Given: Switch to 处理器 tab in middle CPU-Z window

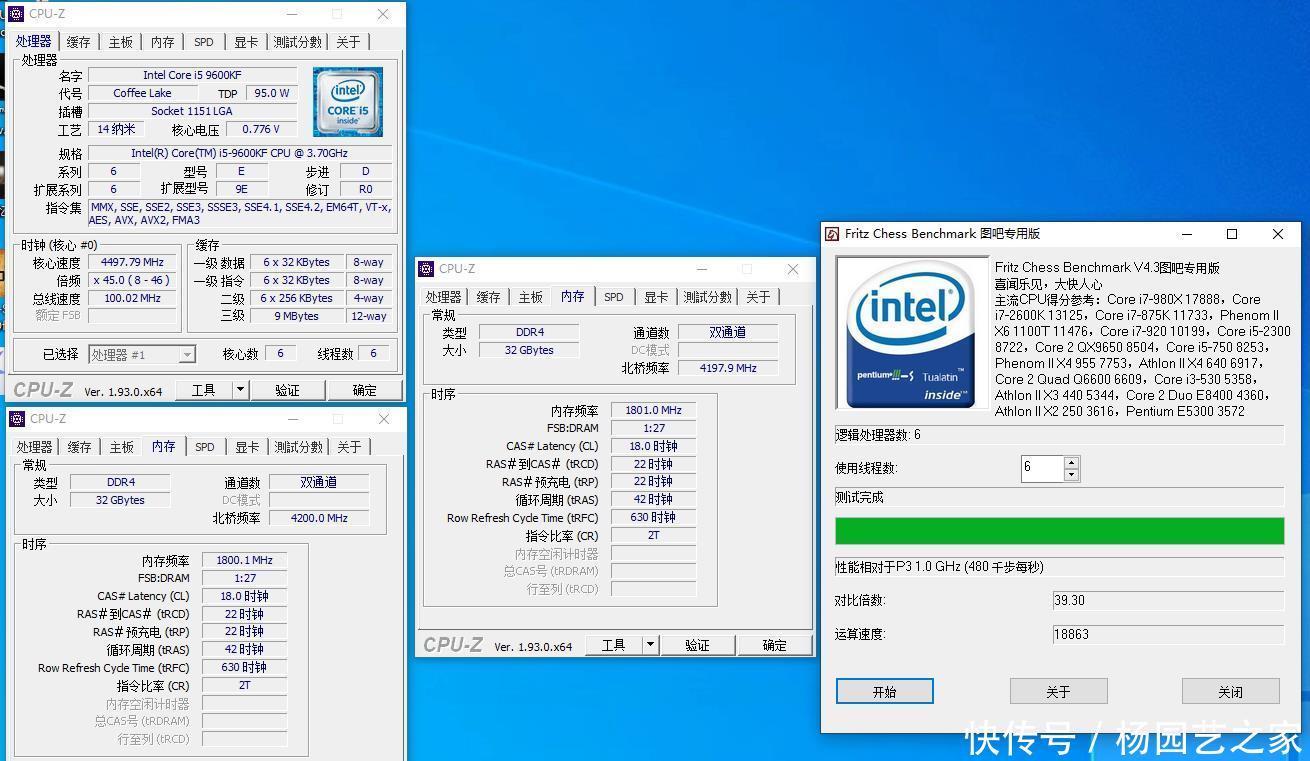Looking at the screenshot, I should click(443, 297).
